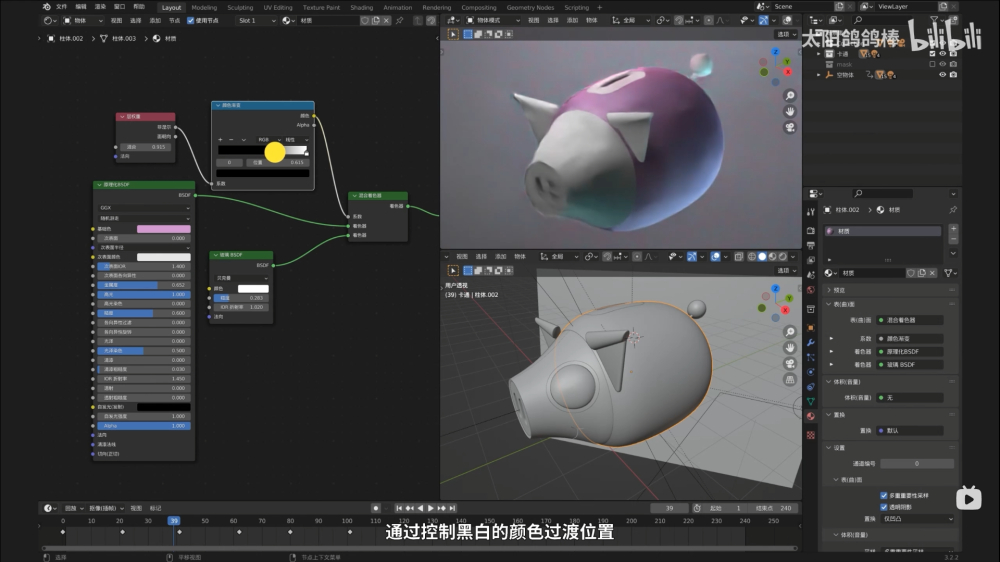Click the zoom magnifier in solid viewport

click(x=790, y=332)
